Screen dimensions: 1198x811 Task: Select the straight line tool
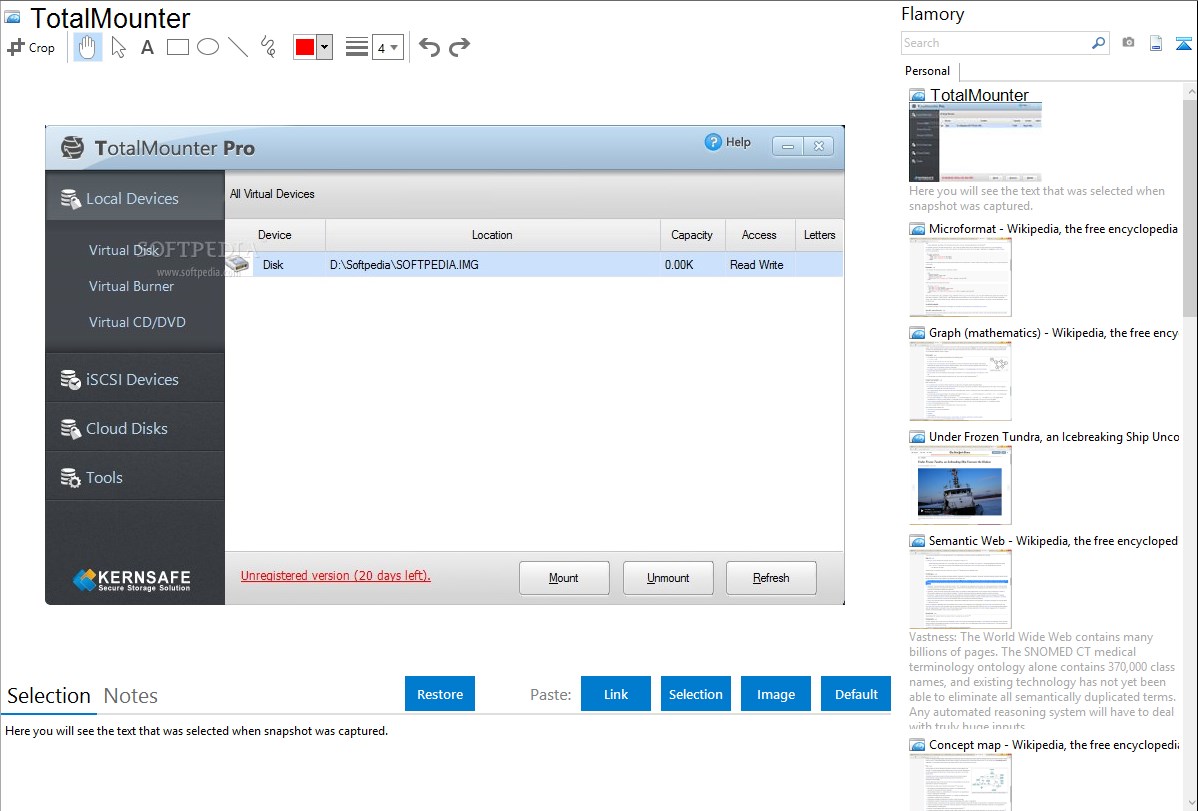238,47
